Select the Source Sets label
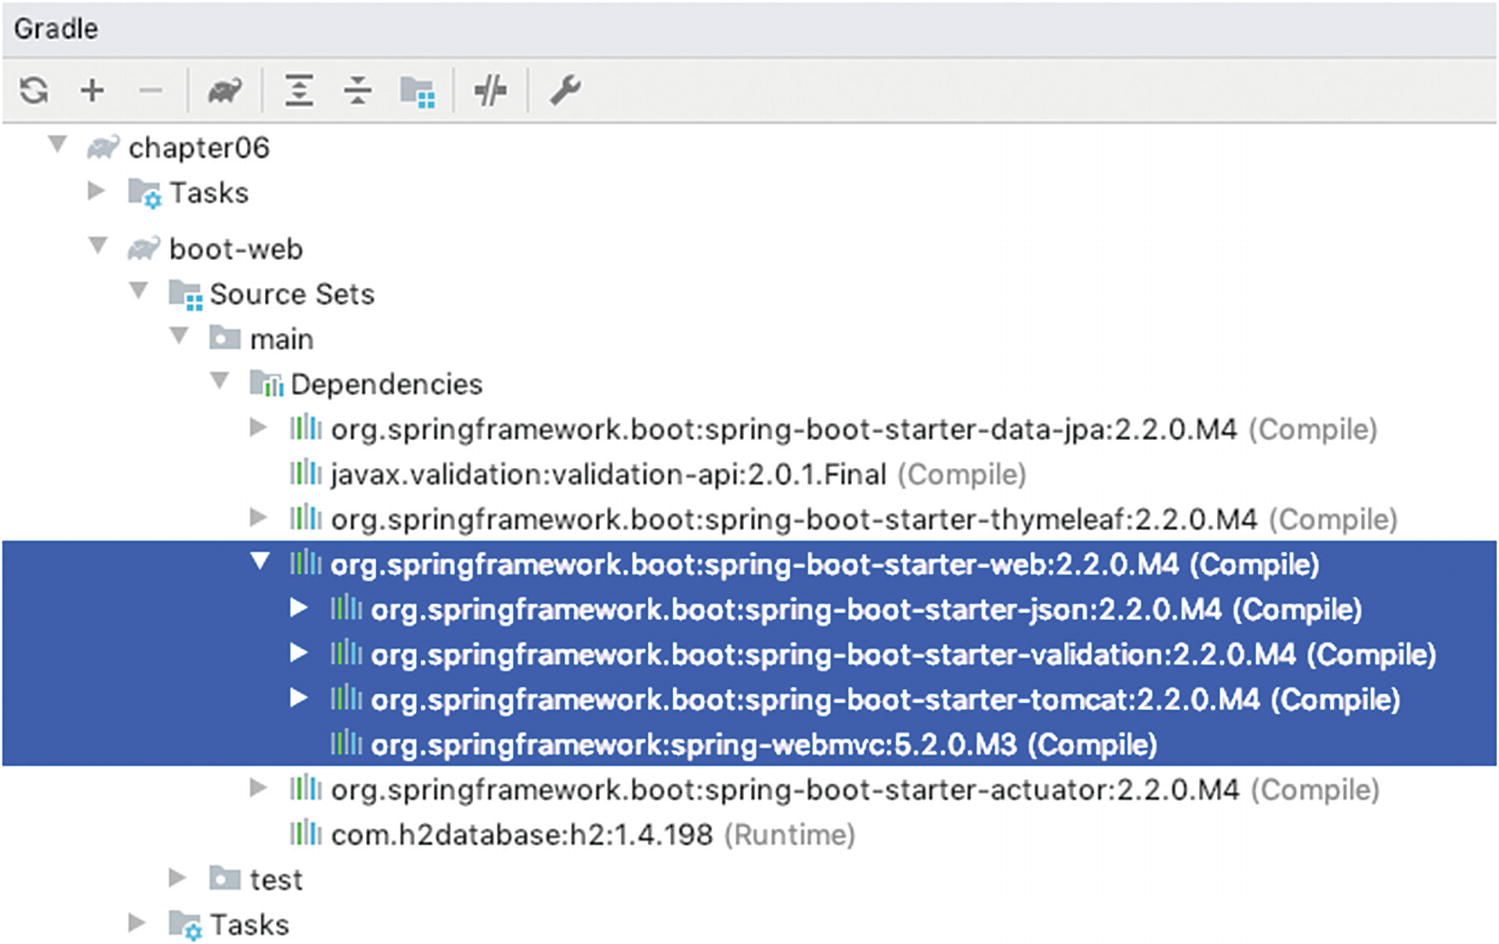1499x944 pixels. (292, 294)
